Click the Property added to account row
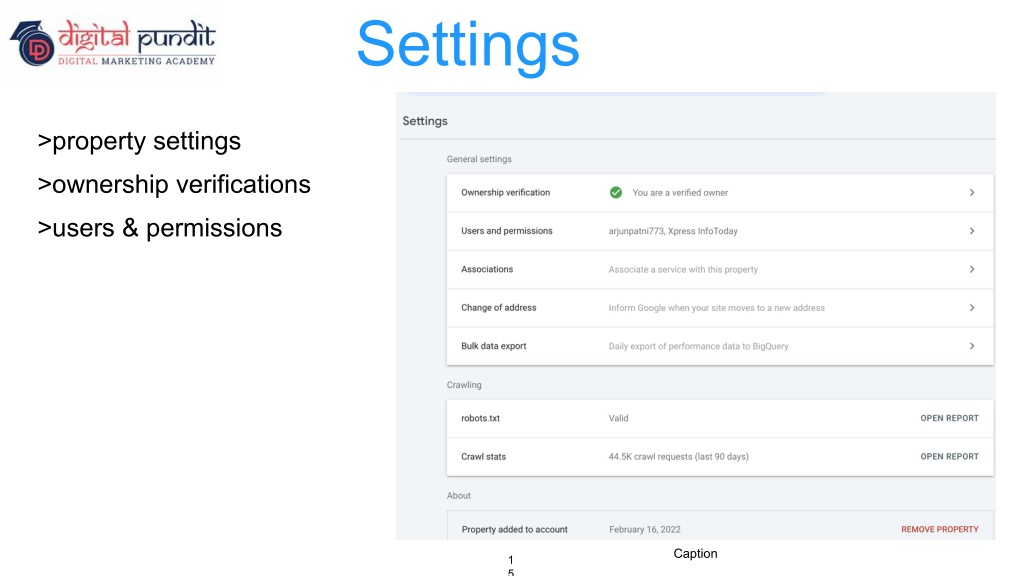This screenshot has width=1024, height=576. (514, 529)
